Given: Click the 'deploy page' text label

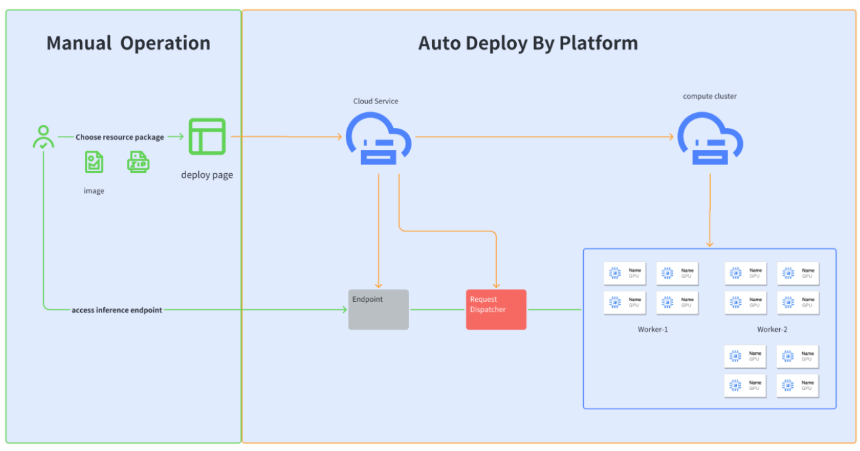Looking at the screenshot, I should [x=207, y=175].
